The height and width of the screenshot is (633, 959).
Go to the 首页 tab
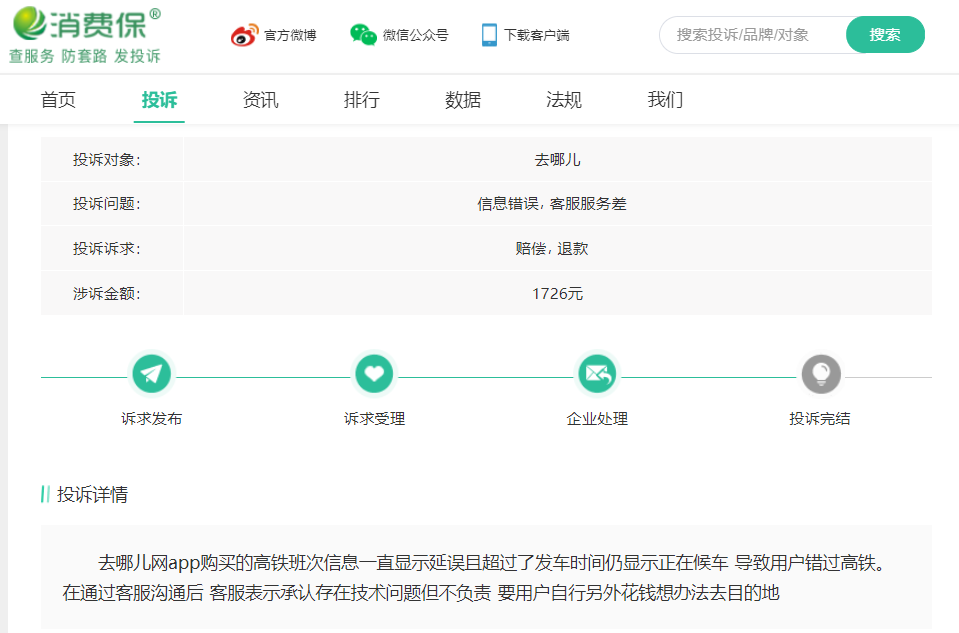click(x=58, y=100)
